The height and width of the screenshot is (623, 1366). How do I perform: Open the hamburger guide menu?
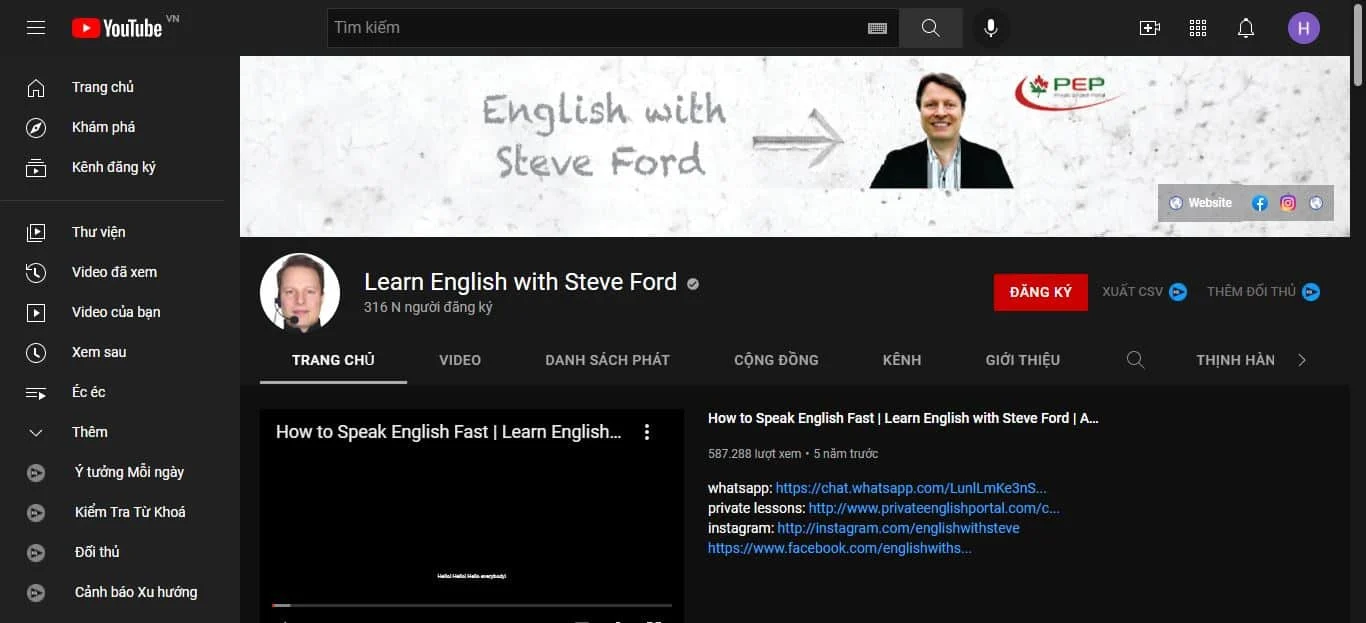tap(36, 28)
